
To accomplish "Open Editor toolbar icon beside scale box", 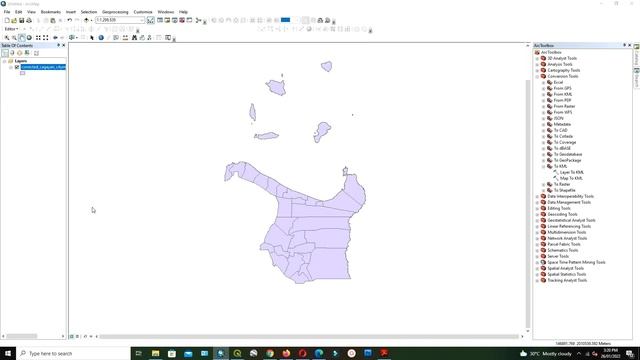I will tap(151, 20).
